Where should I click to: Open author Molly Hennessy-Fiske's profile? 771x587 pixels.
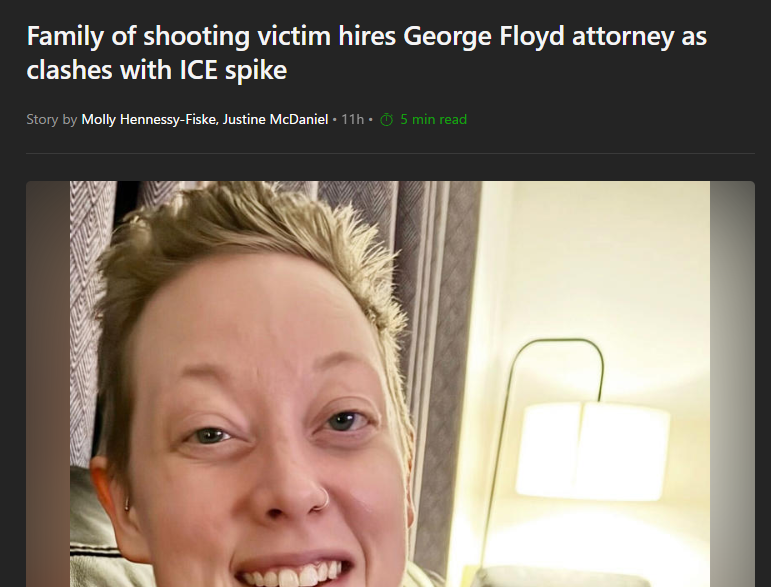[149, 119]
